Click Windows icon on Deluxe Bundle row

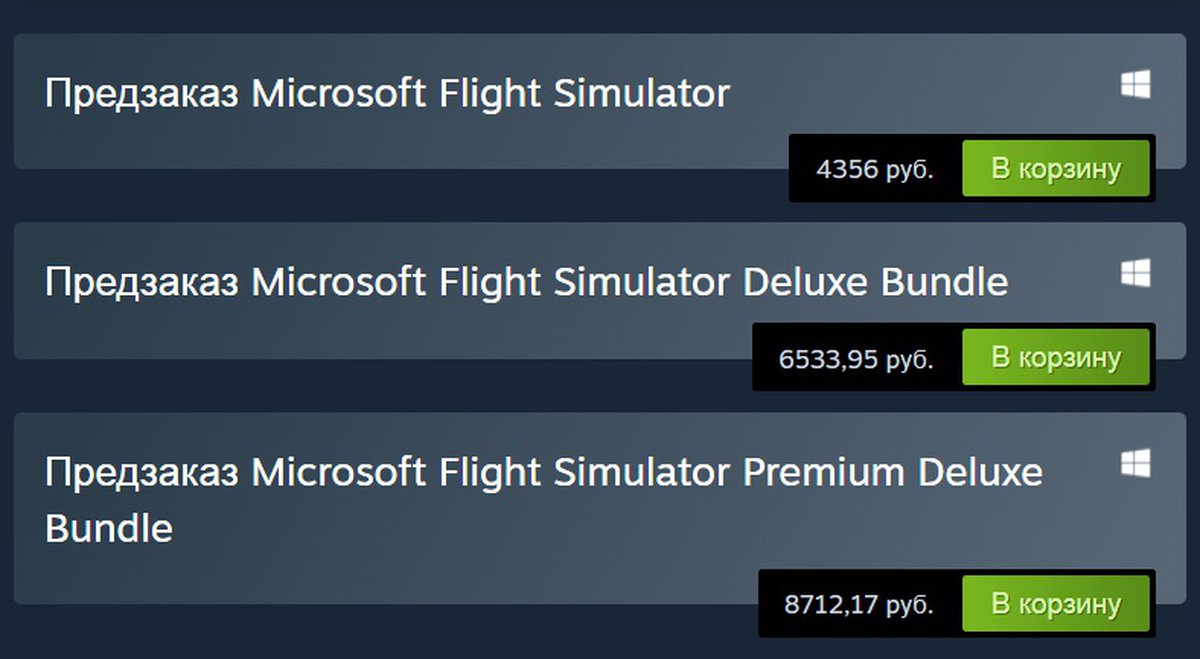click(1135, 272)
